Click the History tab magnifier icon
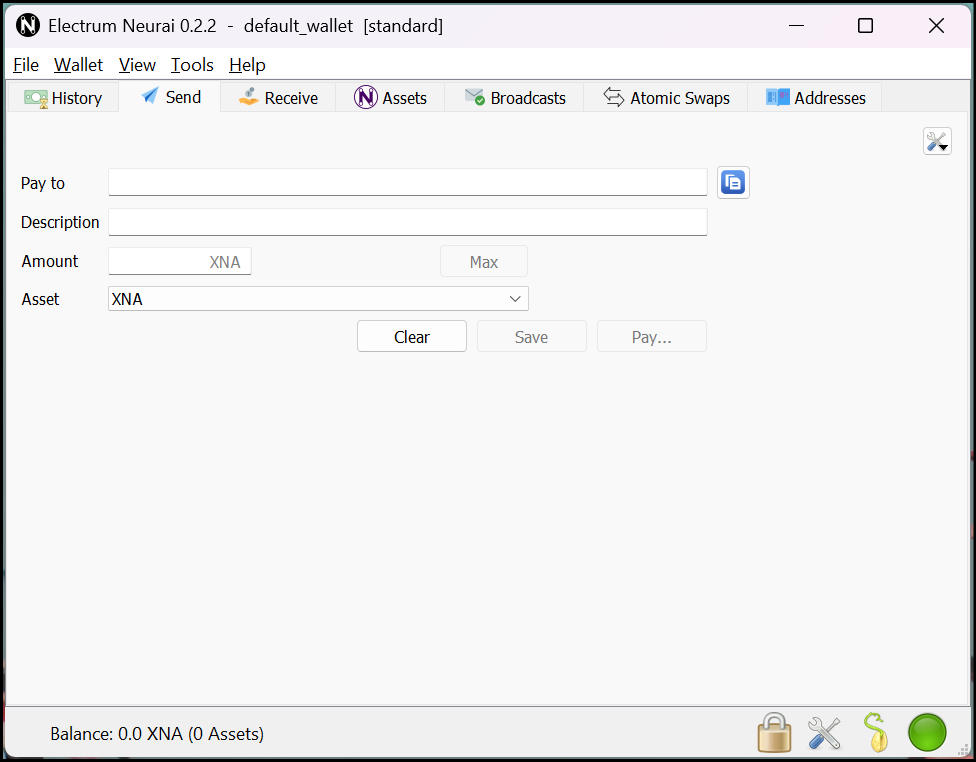 pyautogui.click(x=37, y=97)
